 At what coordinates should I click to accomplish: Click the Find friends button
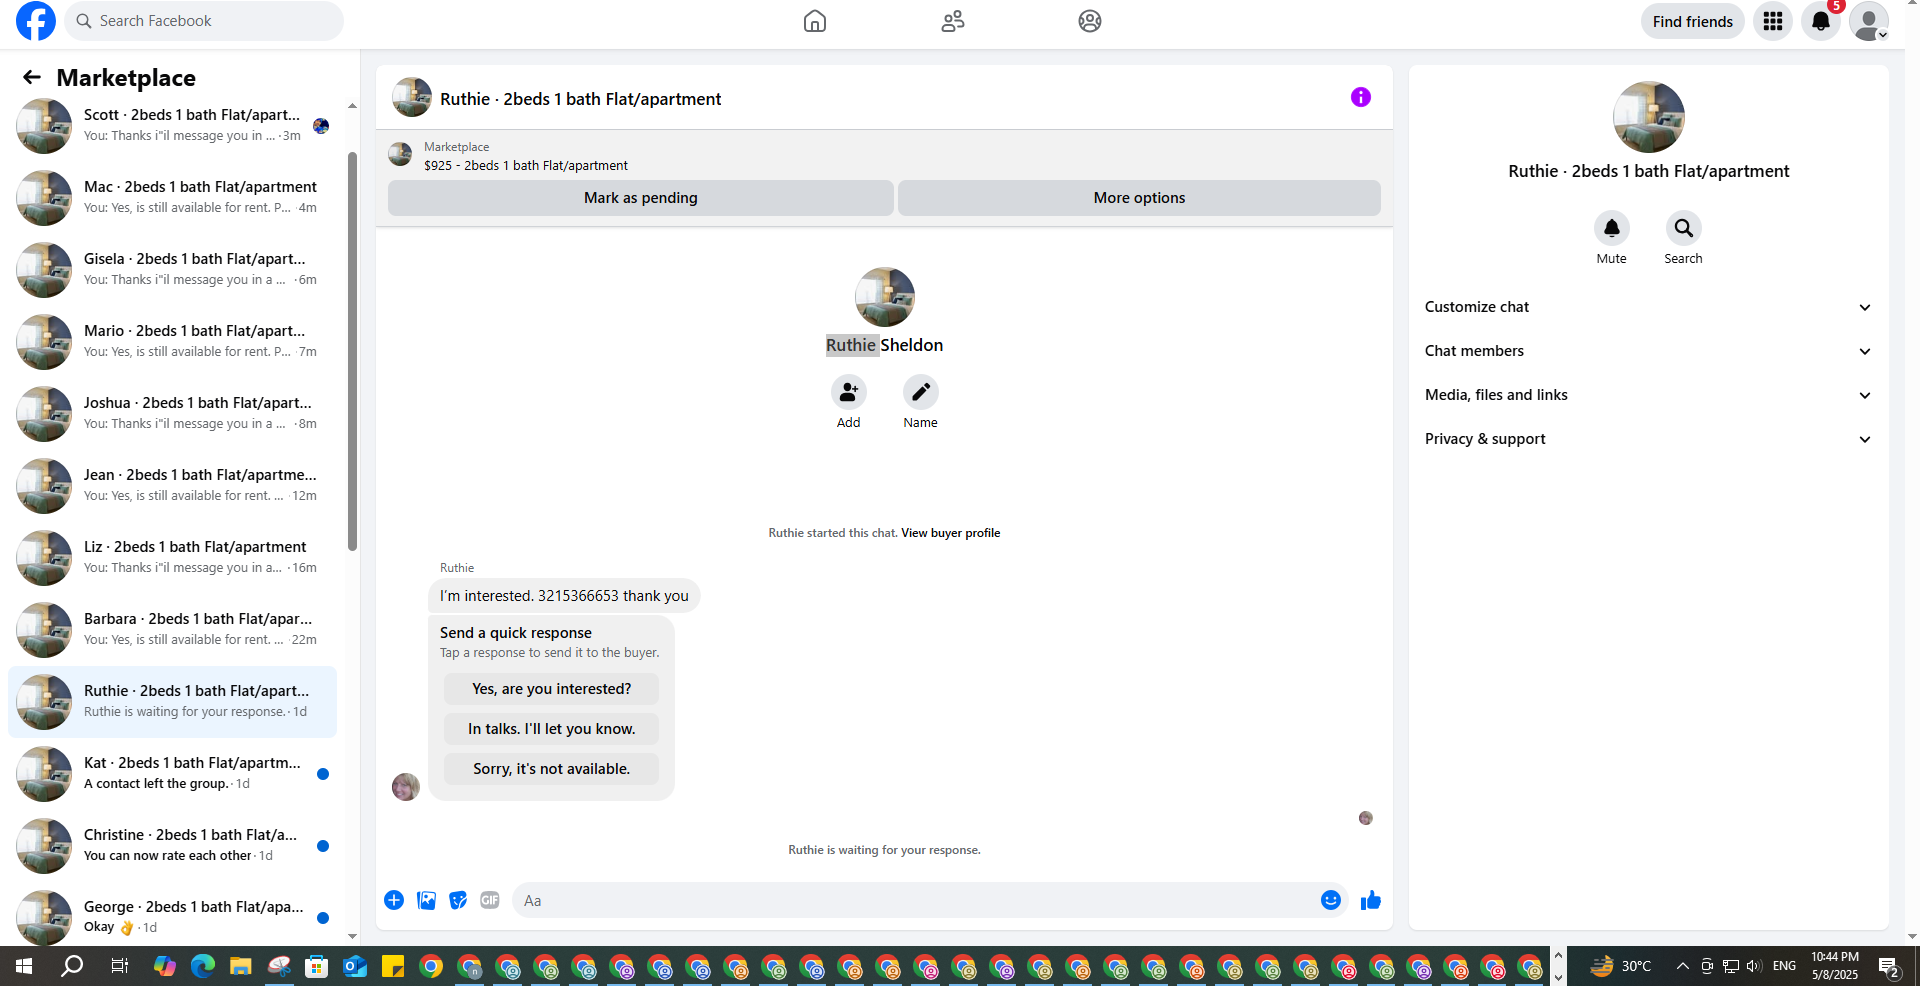[x=1693, y=21]
